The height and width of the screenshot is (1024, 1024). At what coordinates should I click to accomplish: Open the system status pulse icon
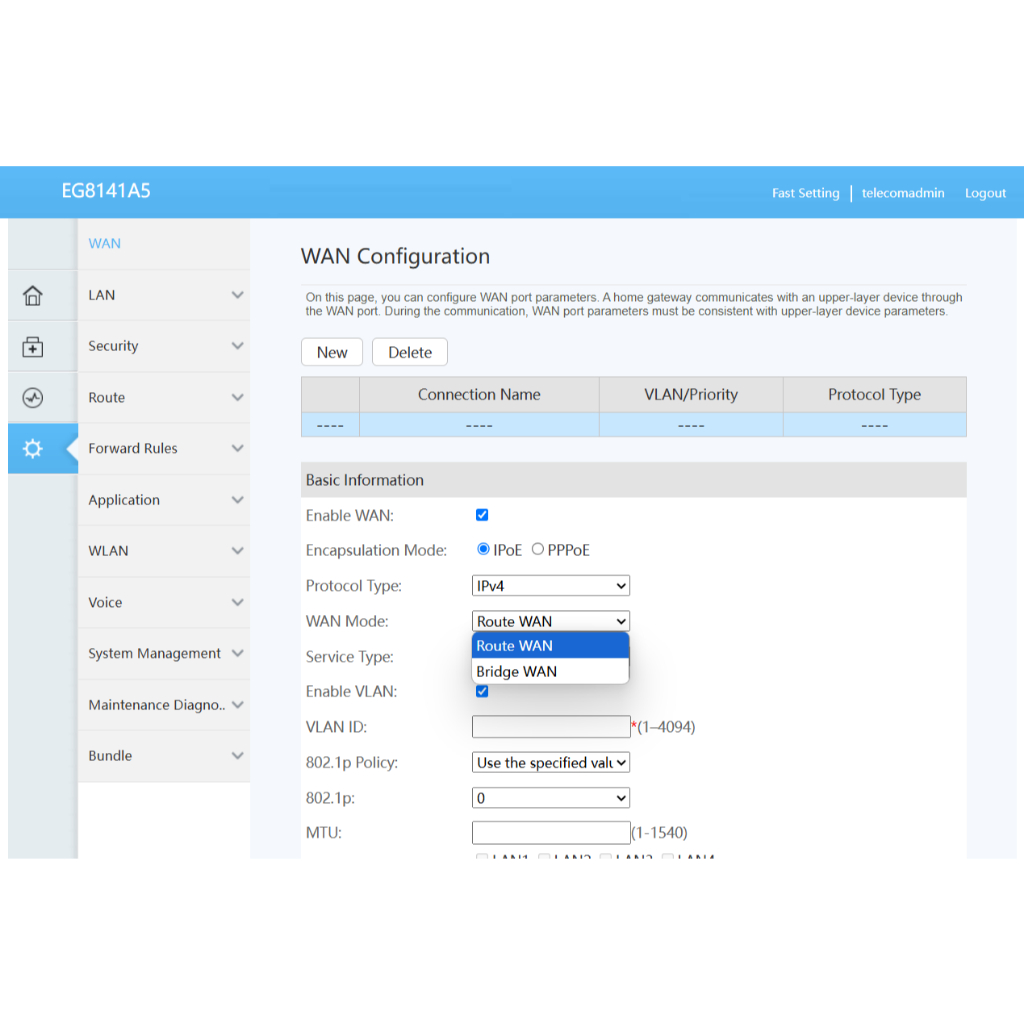coord(33,398)
